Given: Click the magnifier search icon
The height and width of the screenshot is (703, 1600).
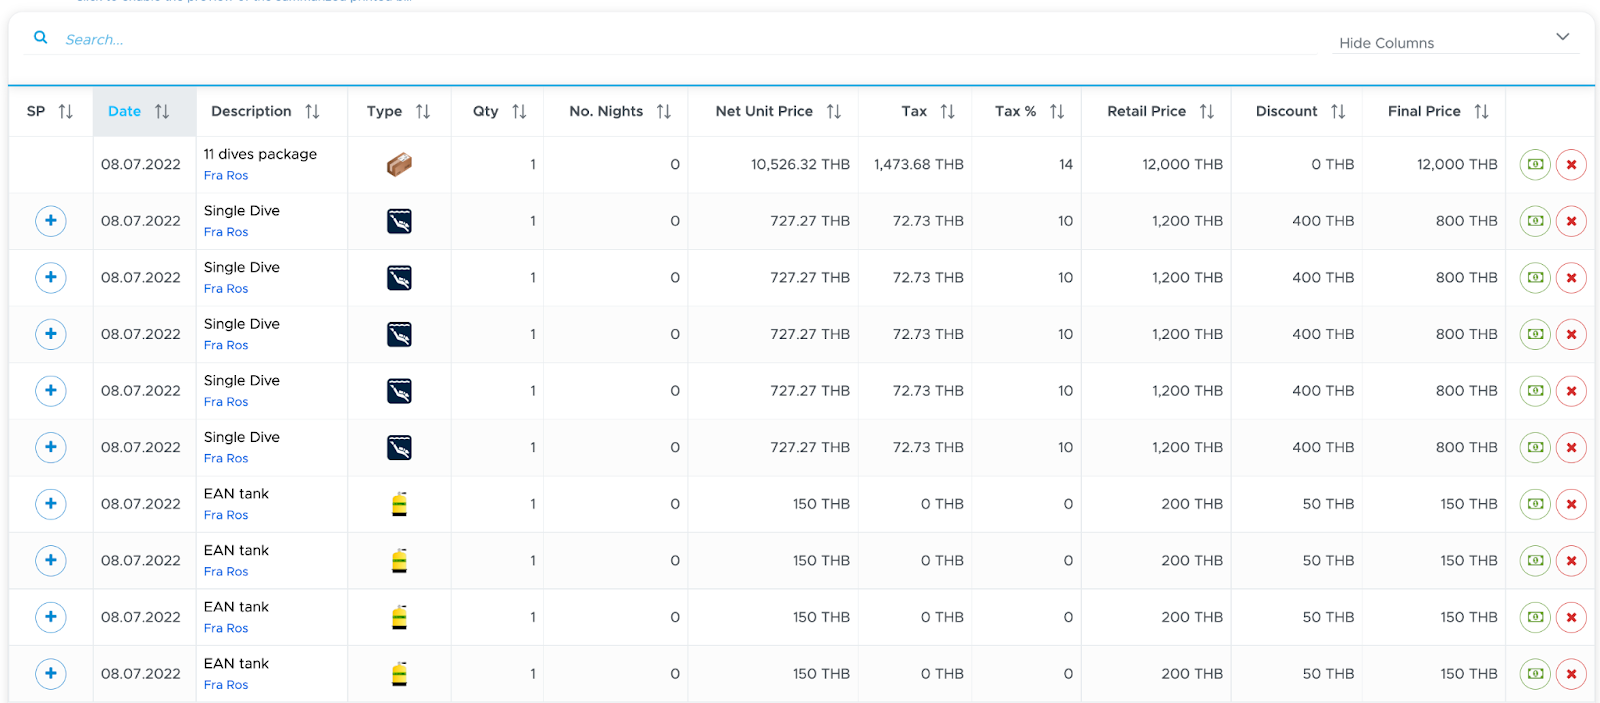Looking at the screenshot, I should pyautogui.click(x=41, y=38).
